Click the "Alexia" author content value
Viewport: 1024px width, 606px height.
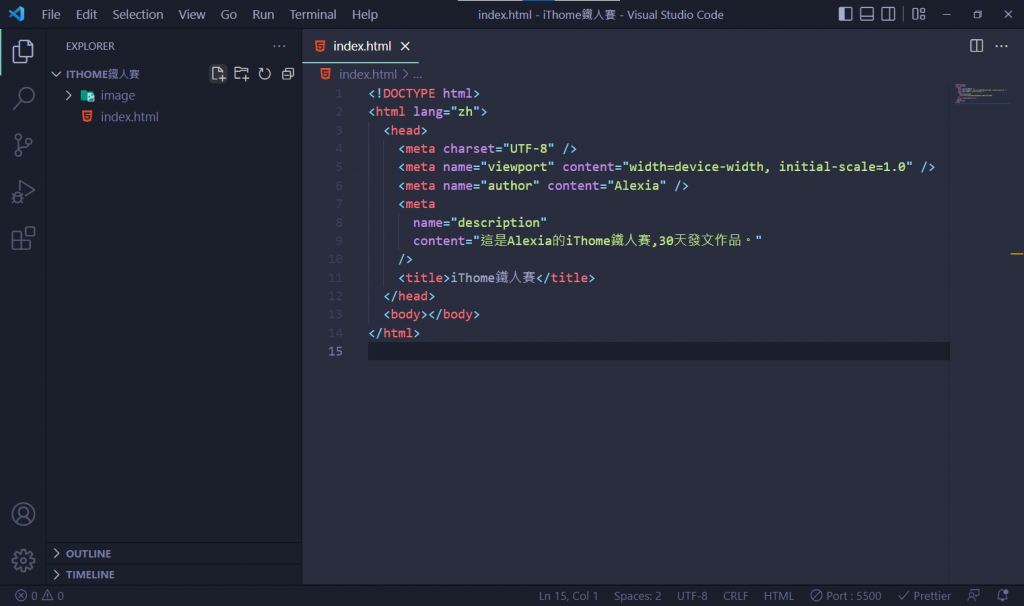point(637,186)
